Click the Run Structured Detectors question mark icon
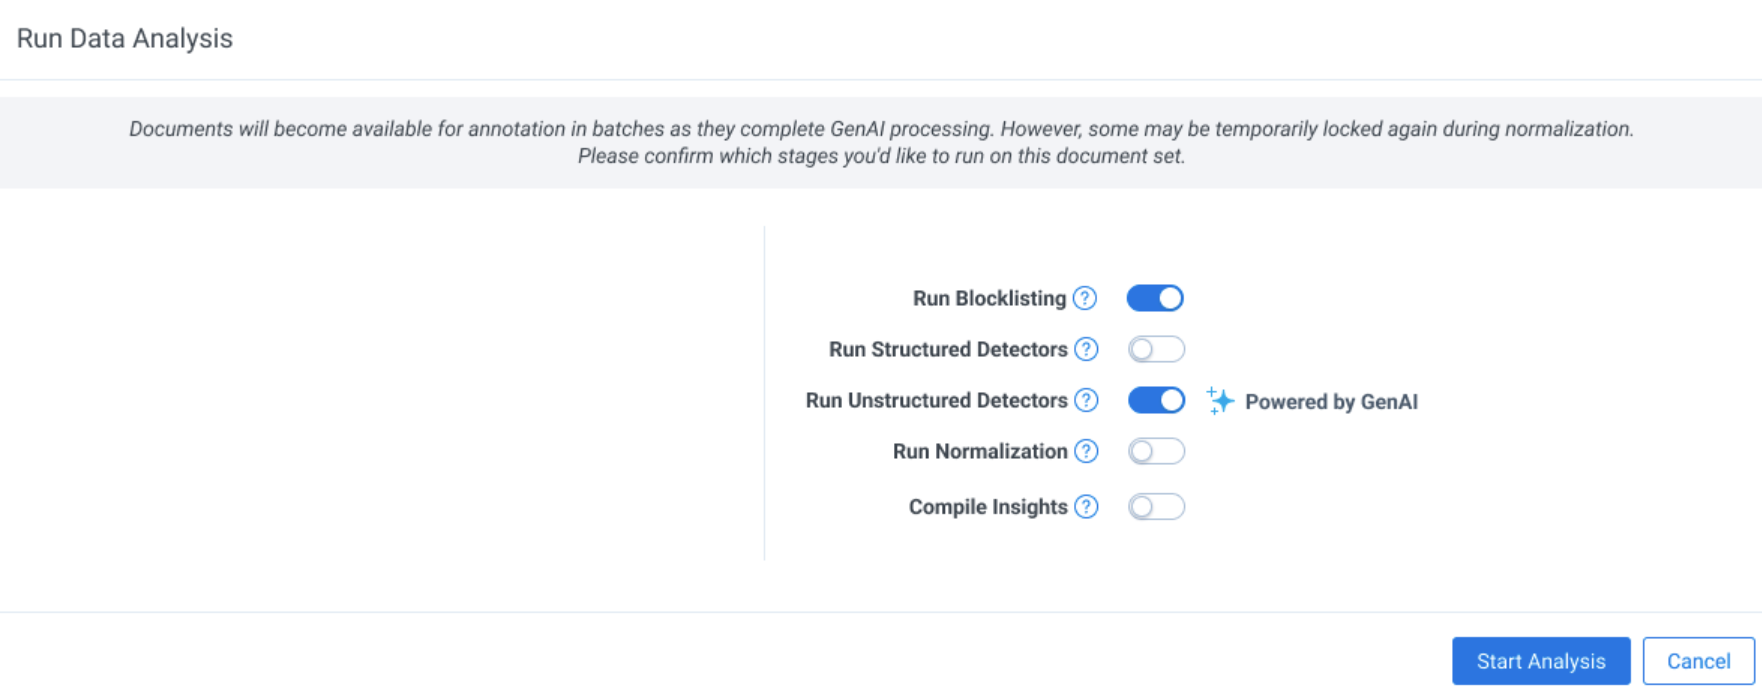This screenshot has height=693, width=1762. (1085, 349)
